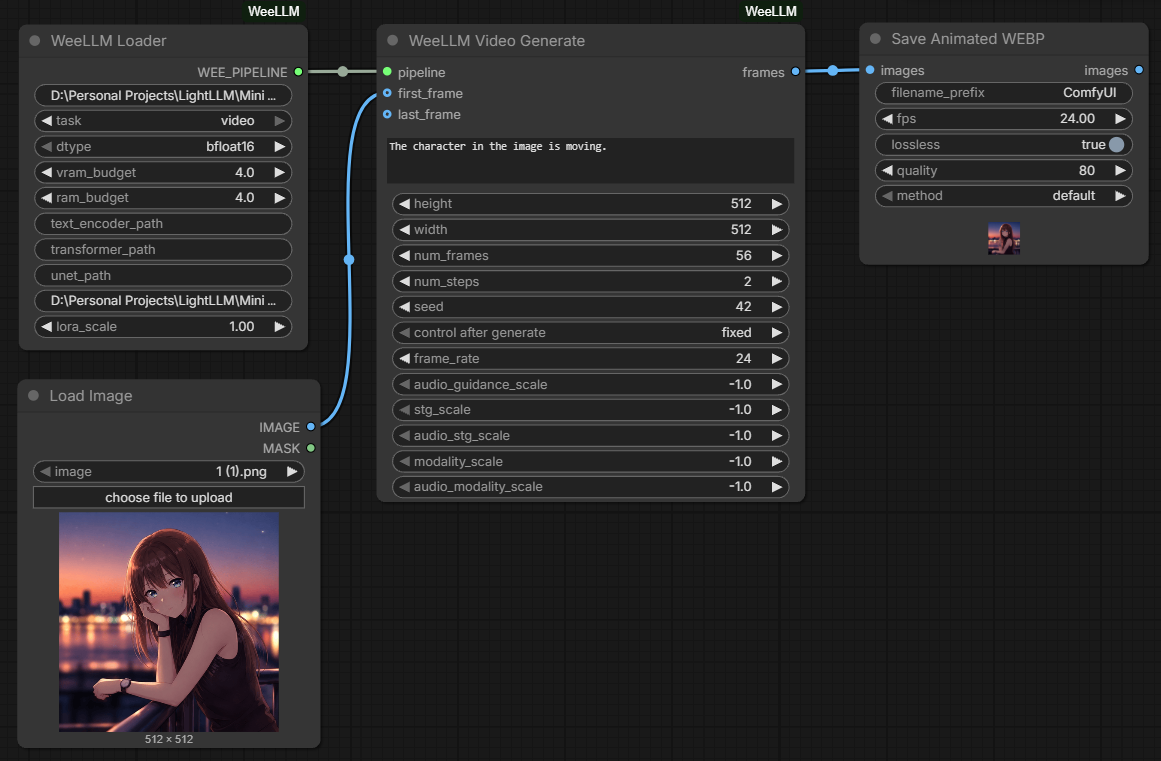Click the Save Animated WEBP node title
This screenshot has width=1161, height=761.
[968, 38]
